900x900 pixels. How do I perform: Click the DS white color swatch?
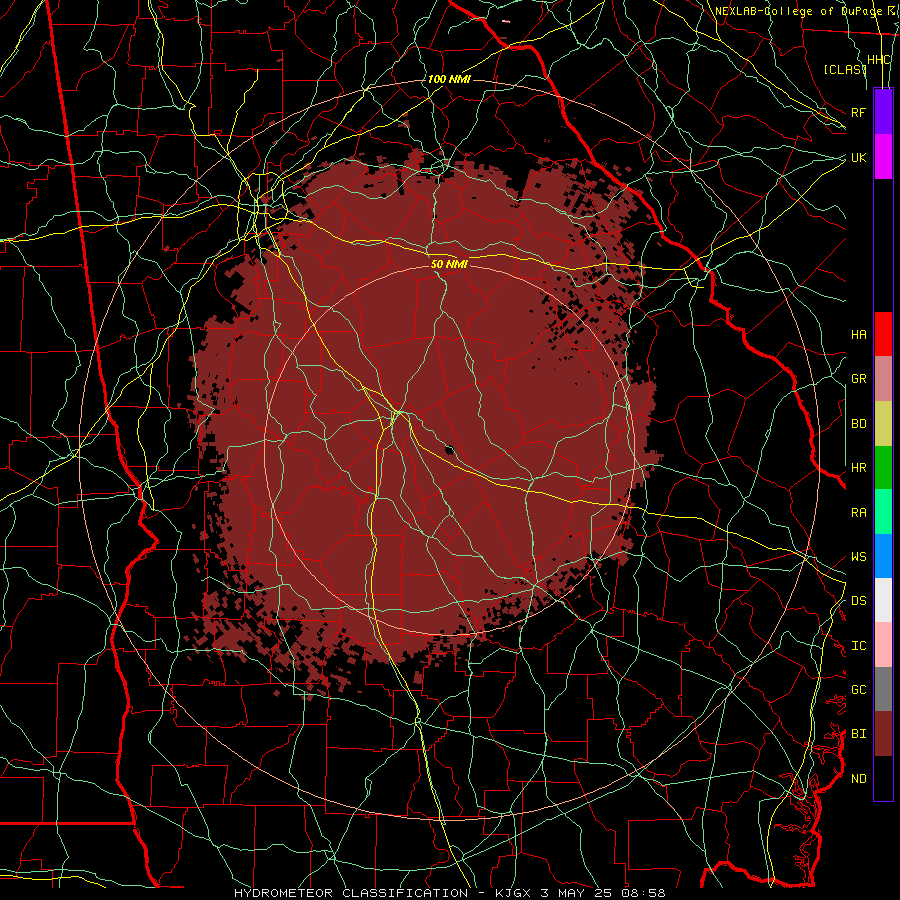pyautogui.click(x=883, y=600)
